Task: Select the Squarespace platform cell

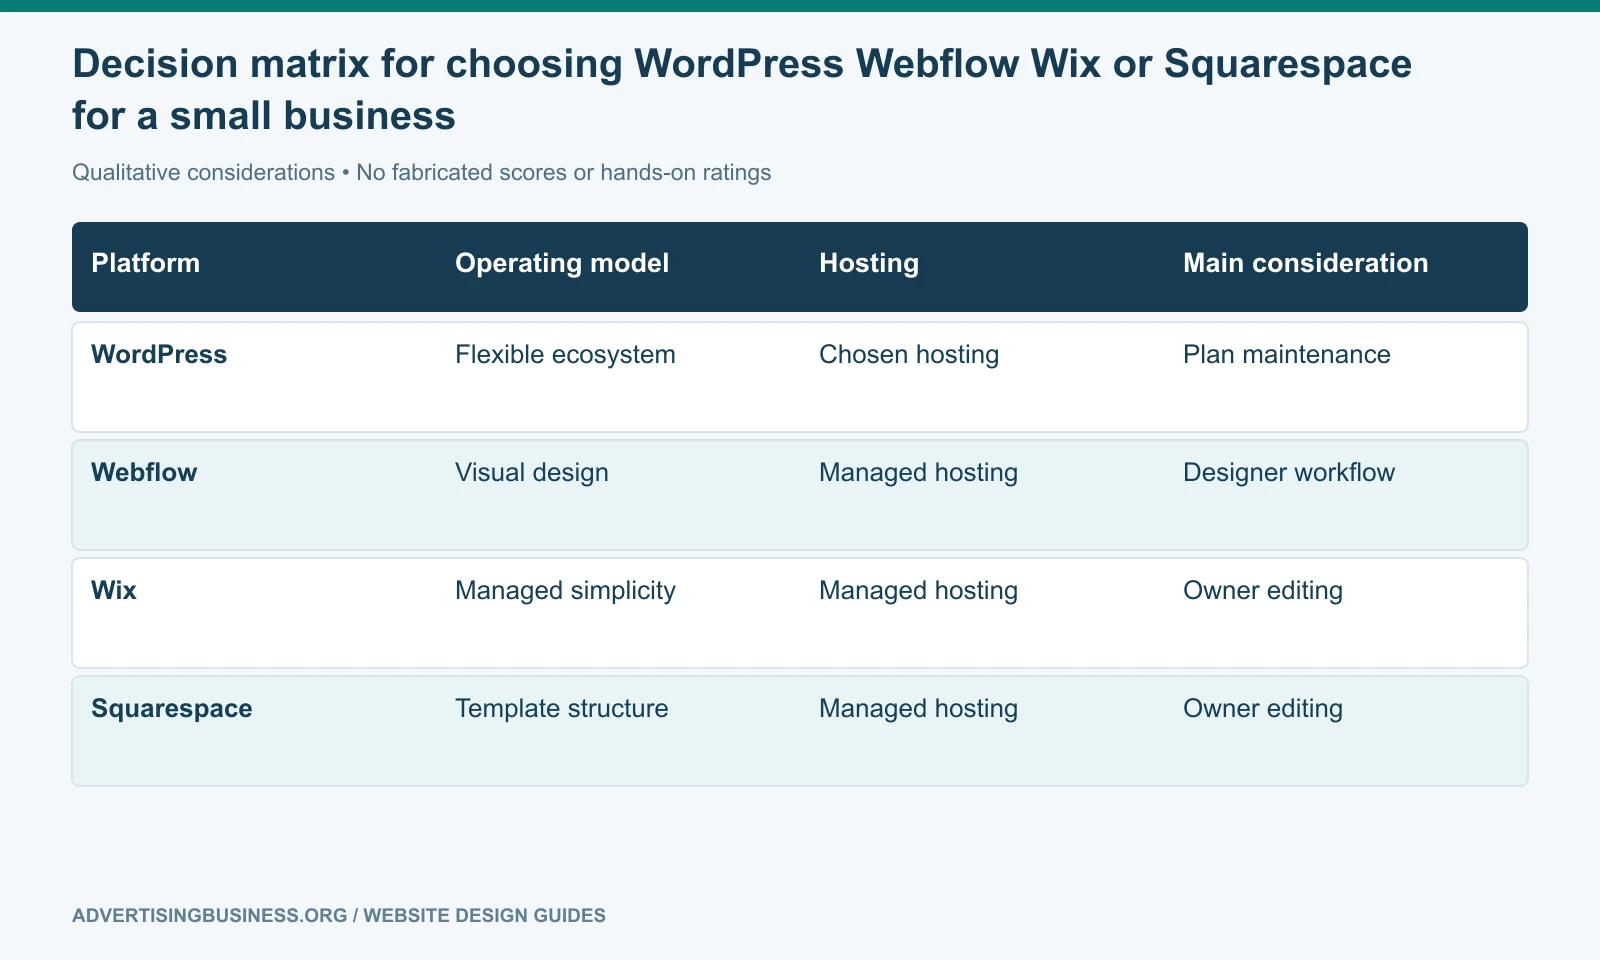Action: [x=172, y=708]
